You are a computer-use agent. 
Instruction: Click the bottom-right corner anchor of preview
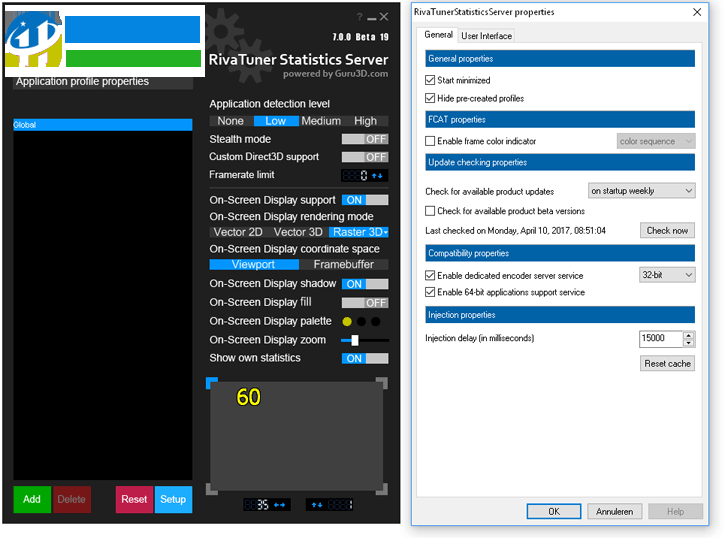[x=382, y=489]
